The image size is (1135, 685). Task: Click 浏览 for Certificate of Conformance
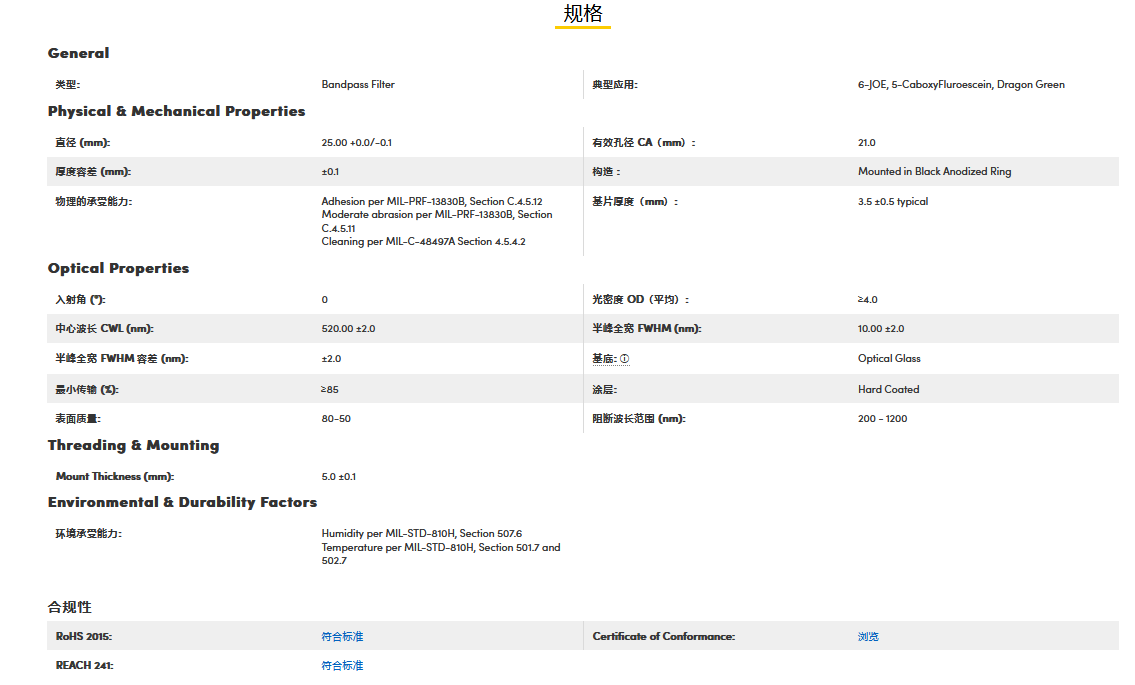tap(868, 637)
